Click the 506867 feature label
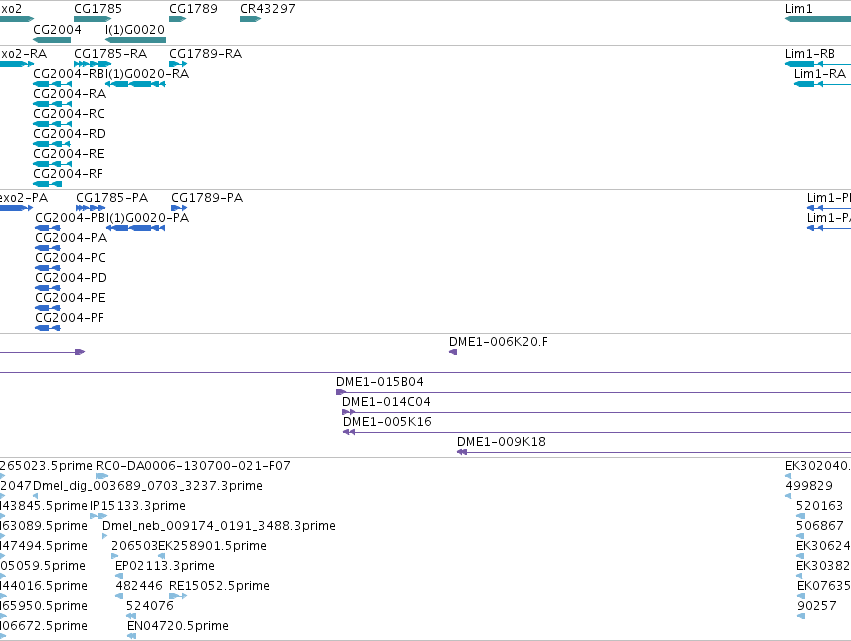 (x=820, y=526)
